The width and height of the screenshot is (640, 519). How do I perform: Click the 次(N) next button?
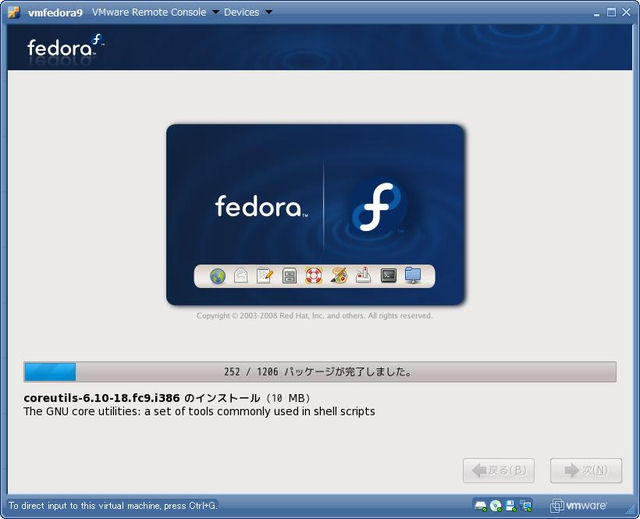point(586,470)
